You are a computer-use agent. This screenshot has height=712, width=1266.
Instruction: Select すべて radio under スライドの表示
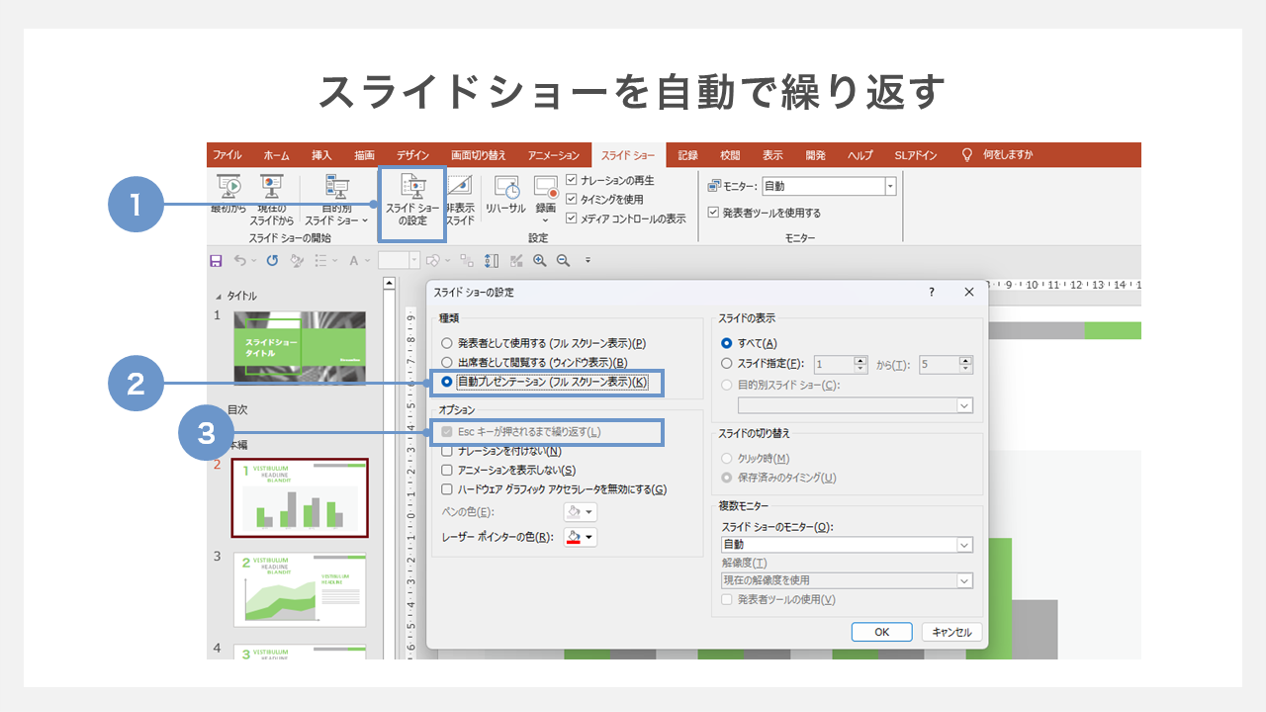click(x=727, y=343)
